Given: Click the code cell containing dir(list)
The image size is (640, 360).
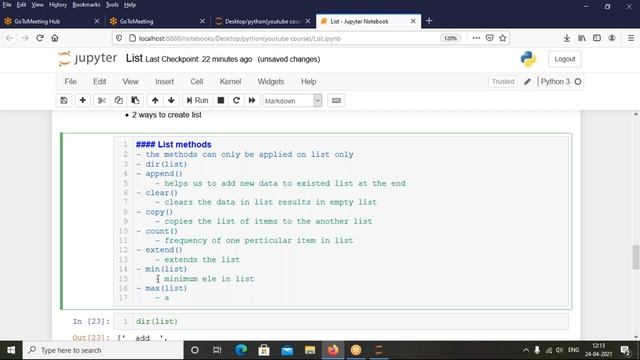Looking at the screenshot, I should pyautogui.click(x=341, y=322).
